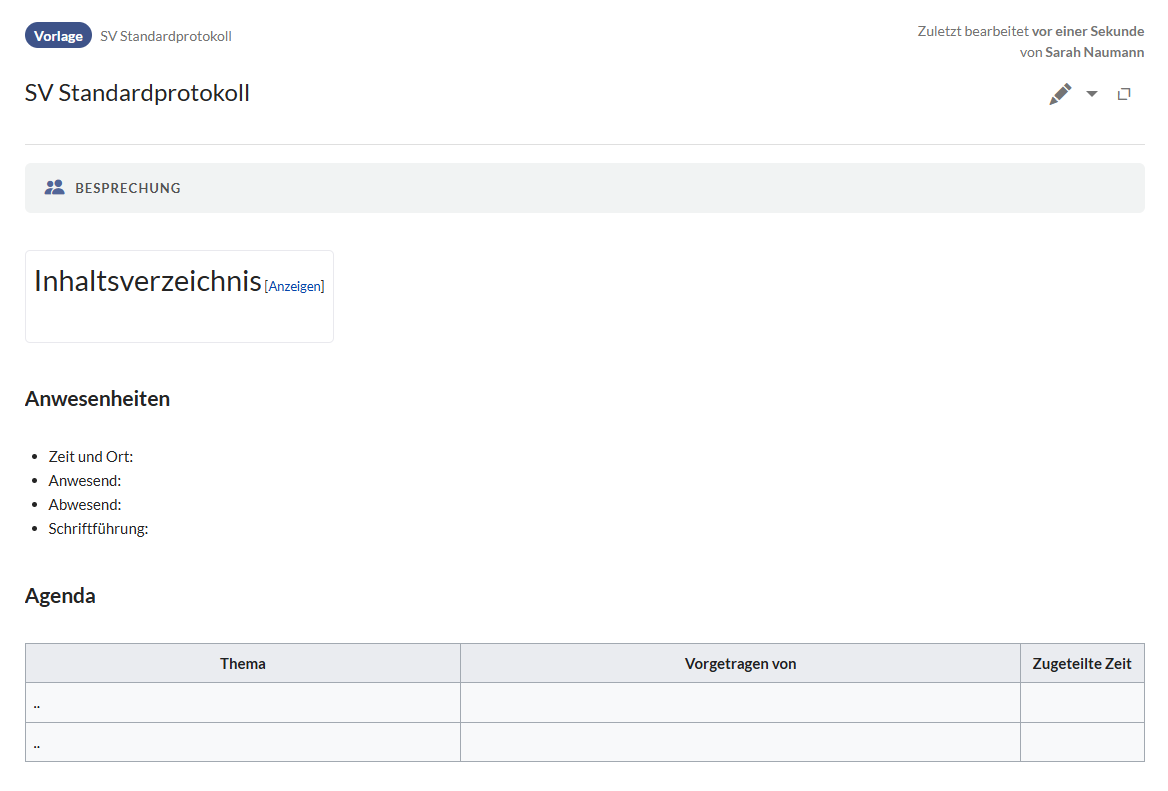Click the pencil edit icon
This screenshot has width=1168, height=791.
click(1060, 94)
